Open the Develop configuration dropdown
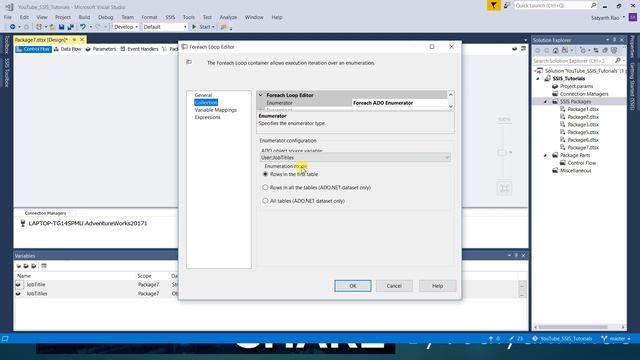The image size is (640, 360). click(126, 27)
